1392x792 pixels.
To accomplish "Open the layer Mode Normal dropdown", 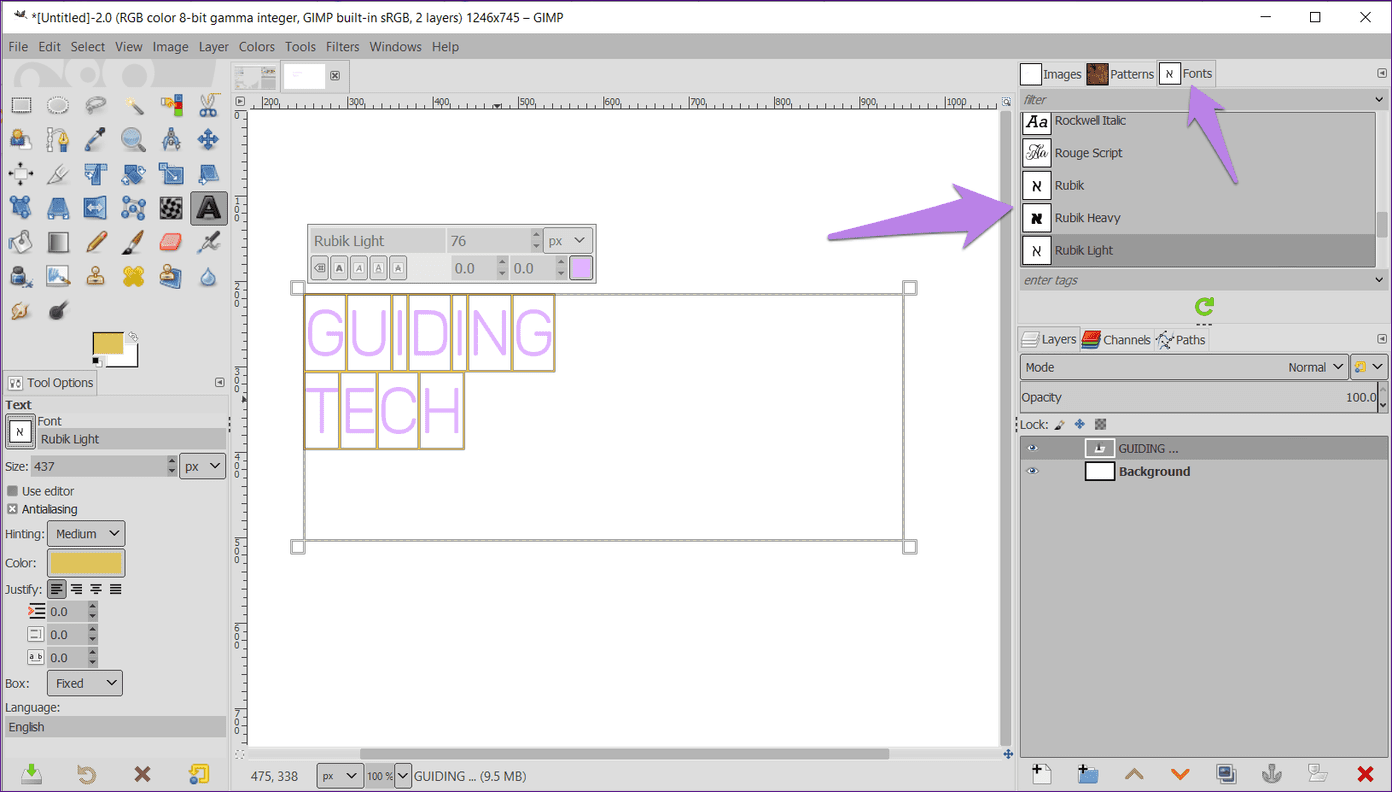I will tap(1185, 367).
